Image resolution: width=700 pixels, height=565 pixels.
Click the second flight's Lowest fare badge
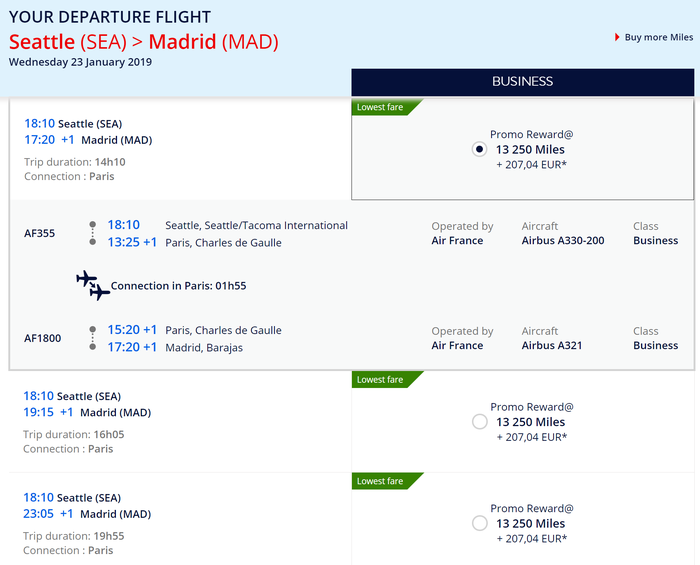[381, 380]
